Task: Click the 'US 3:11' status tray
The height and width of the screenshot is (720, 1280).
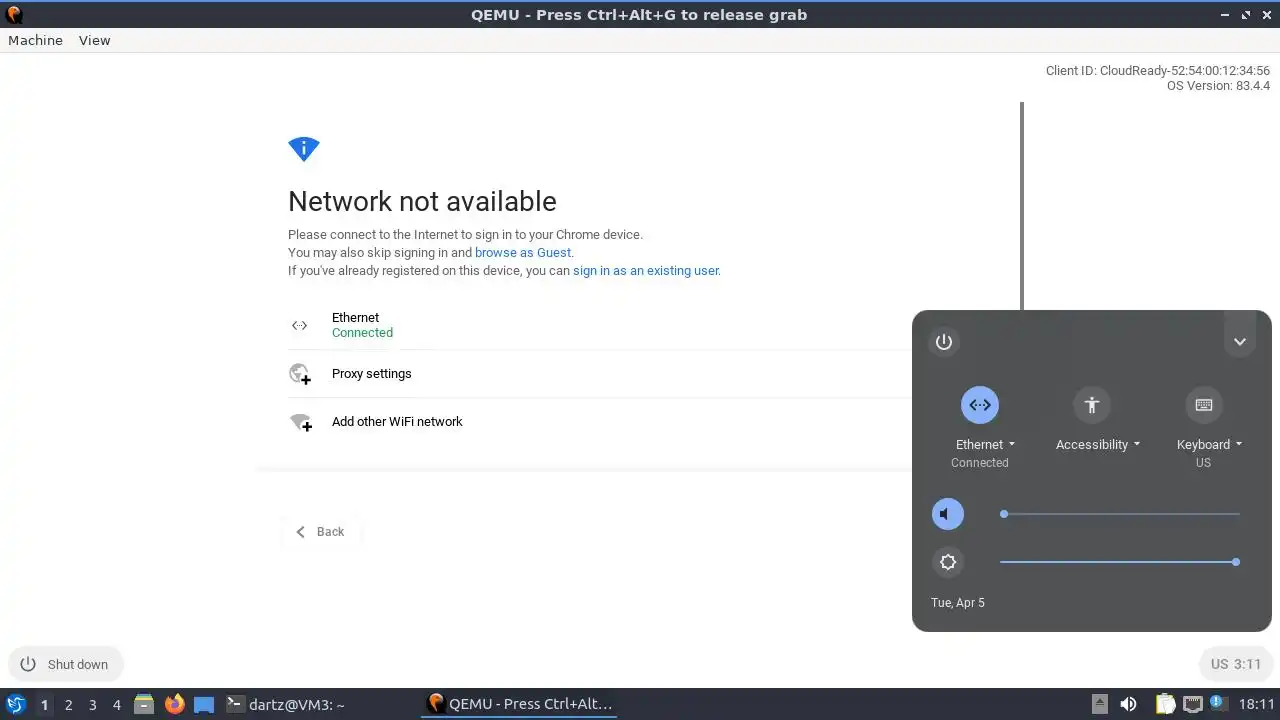Action: point(1235,664)
